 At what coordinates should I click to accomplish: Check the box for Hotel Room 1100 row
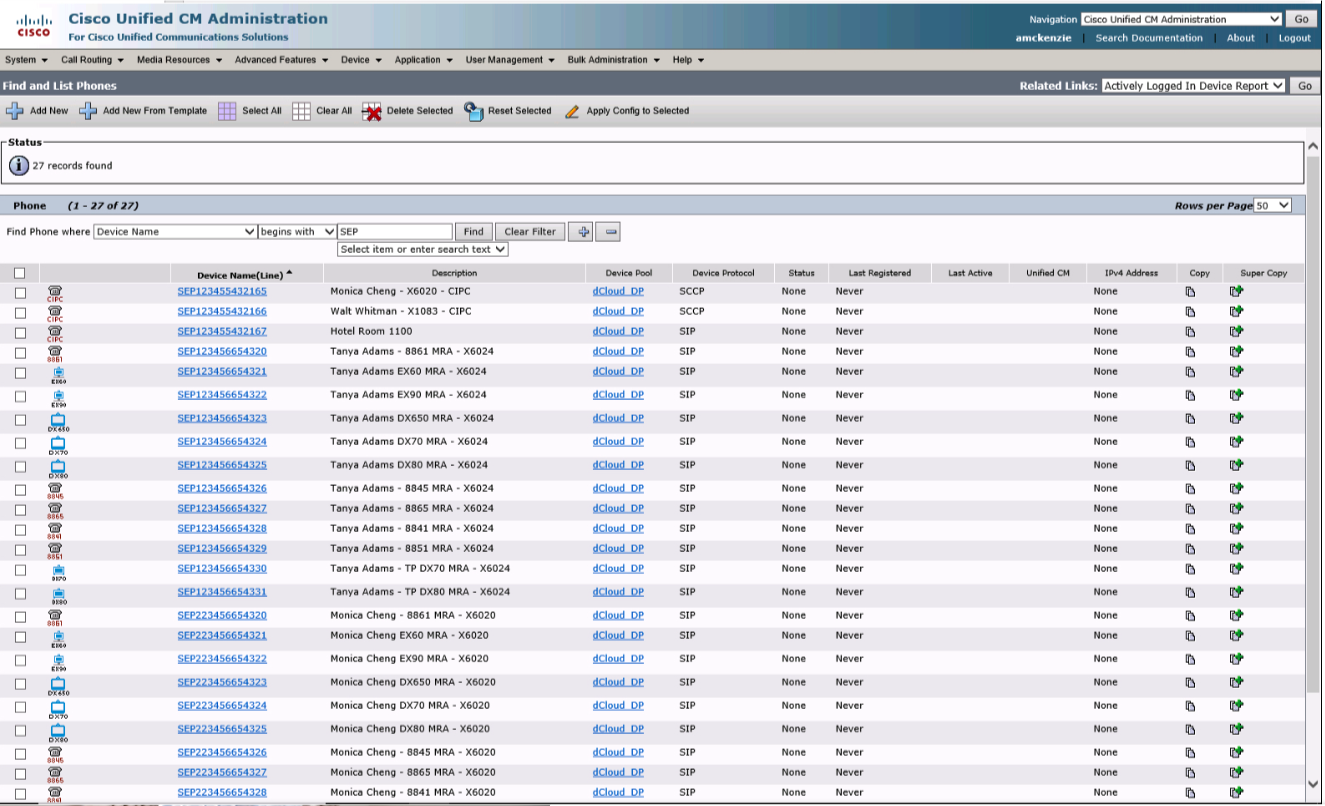coord(20,333)
